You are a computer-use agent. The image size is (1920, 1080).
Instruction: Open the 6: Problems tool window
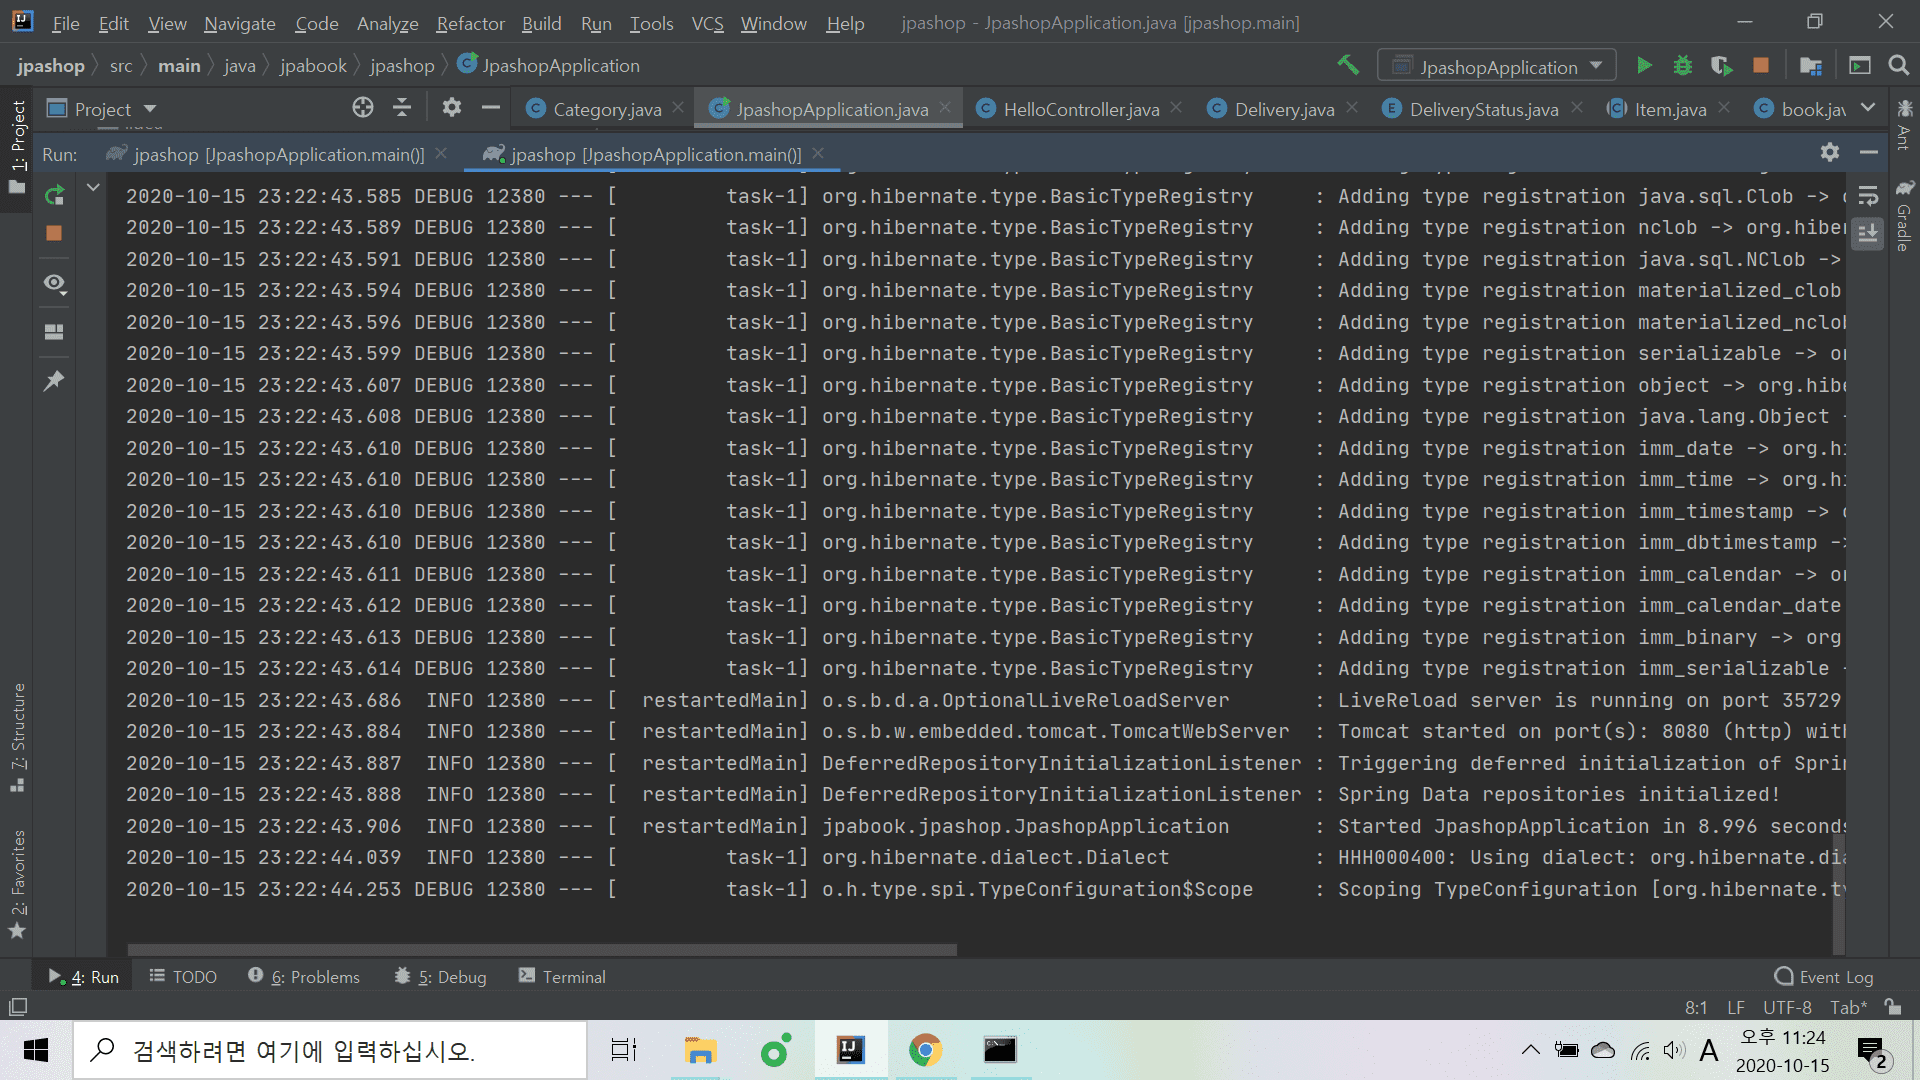coord(304,977)
